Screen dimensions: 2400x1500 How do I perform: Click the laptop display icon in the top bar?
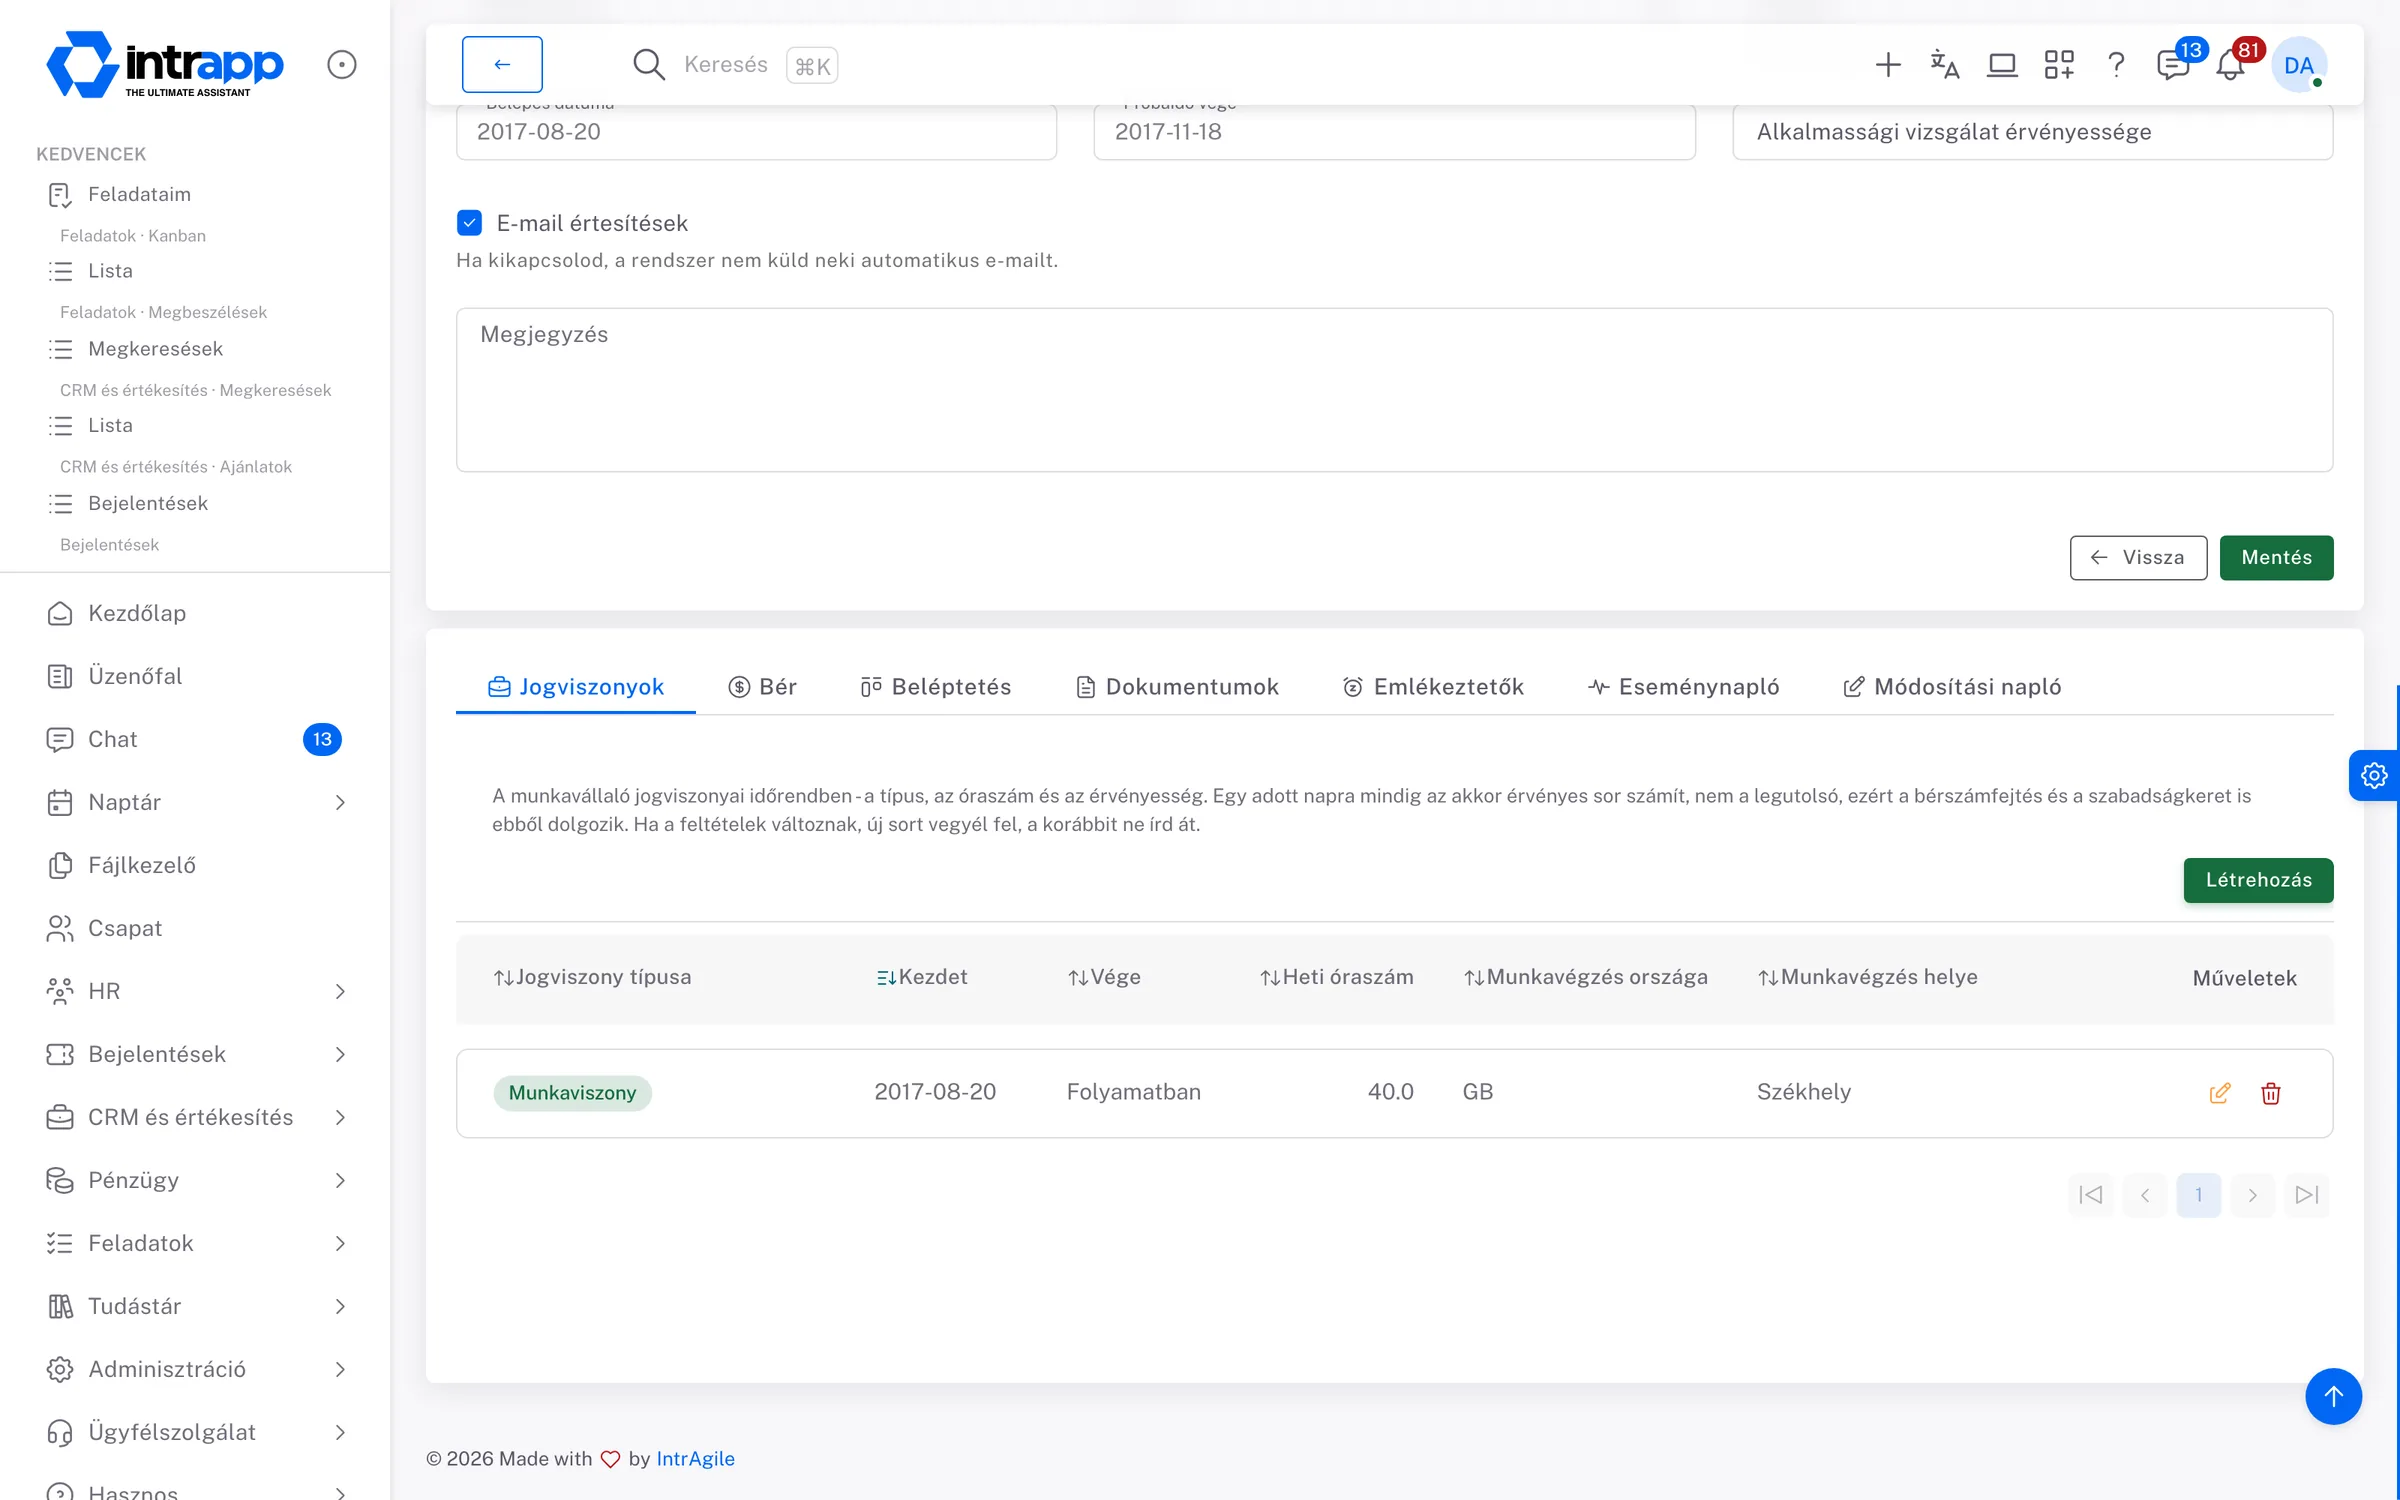click(x=2002, y=65)
